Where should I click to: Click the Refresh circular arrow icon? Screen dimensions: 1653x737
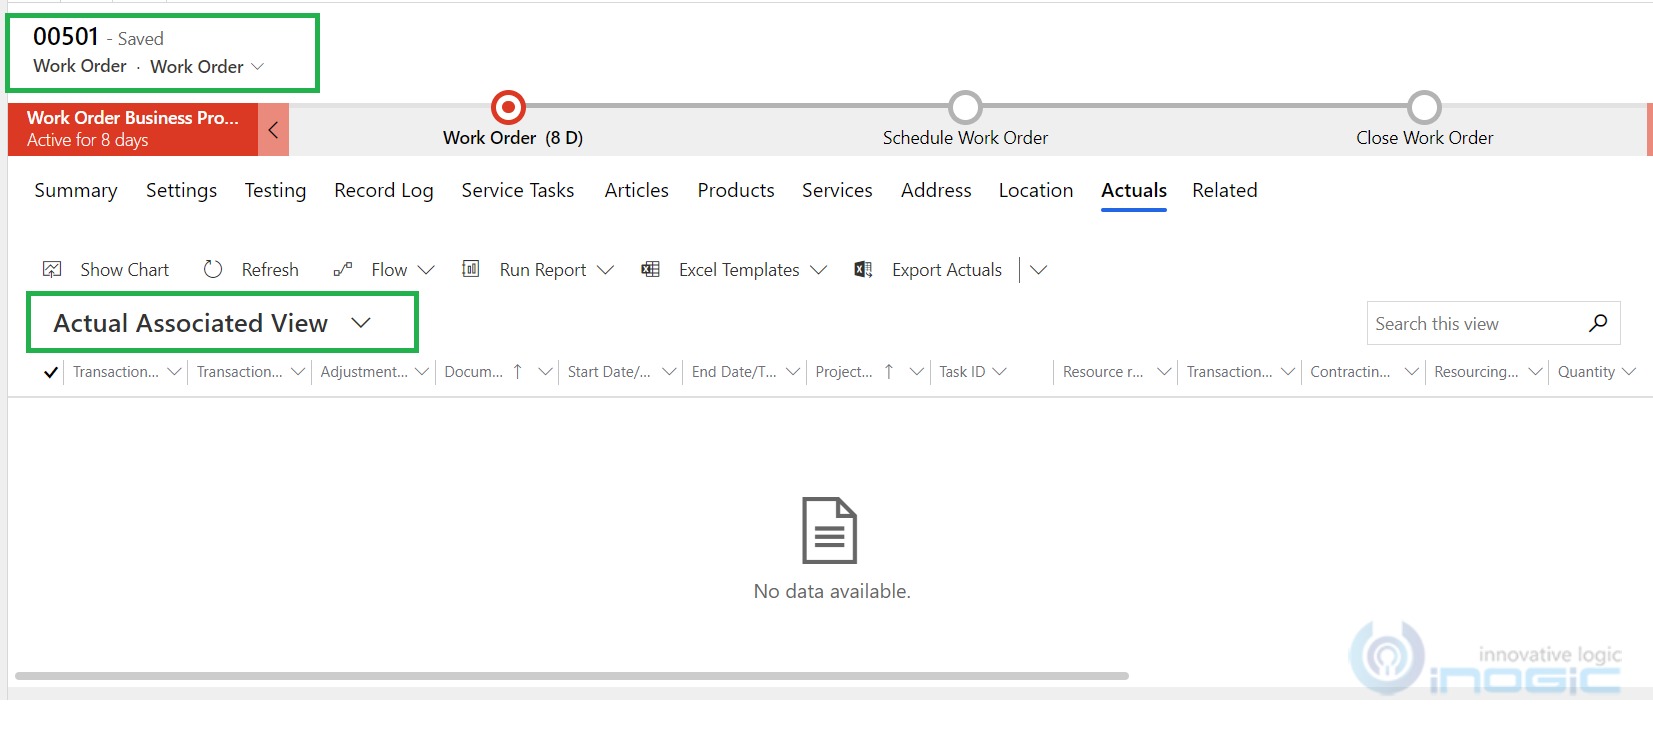click(213, 269)
